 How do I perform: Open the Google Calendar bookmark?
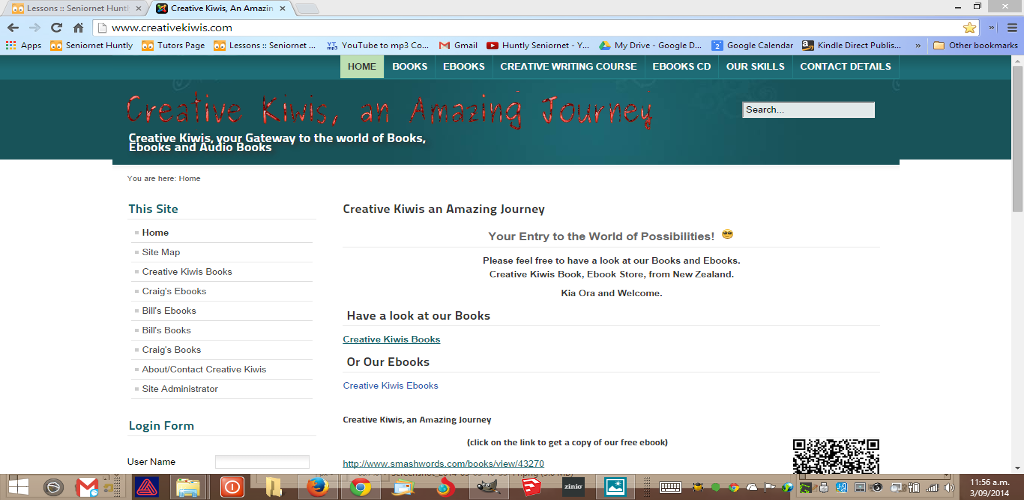tap(752, 46)
